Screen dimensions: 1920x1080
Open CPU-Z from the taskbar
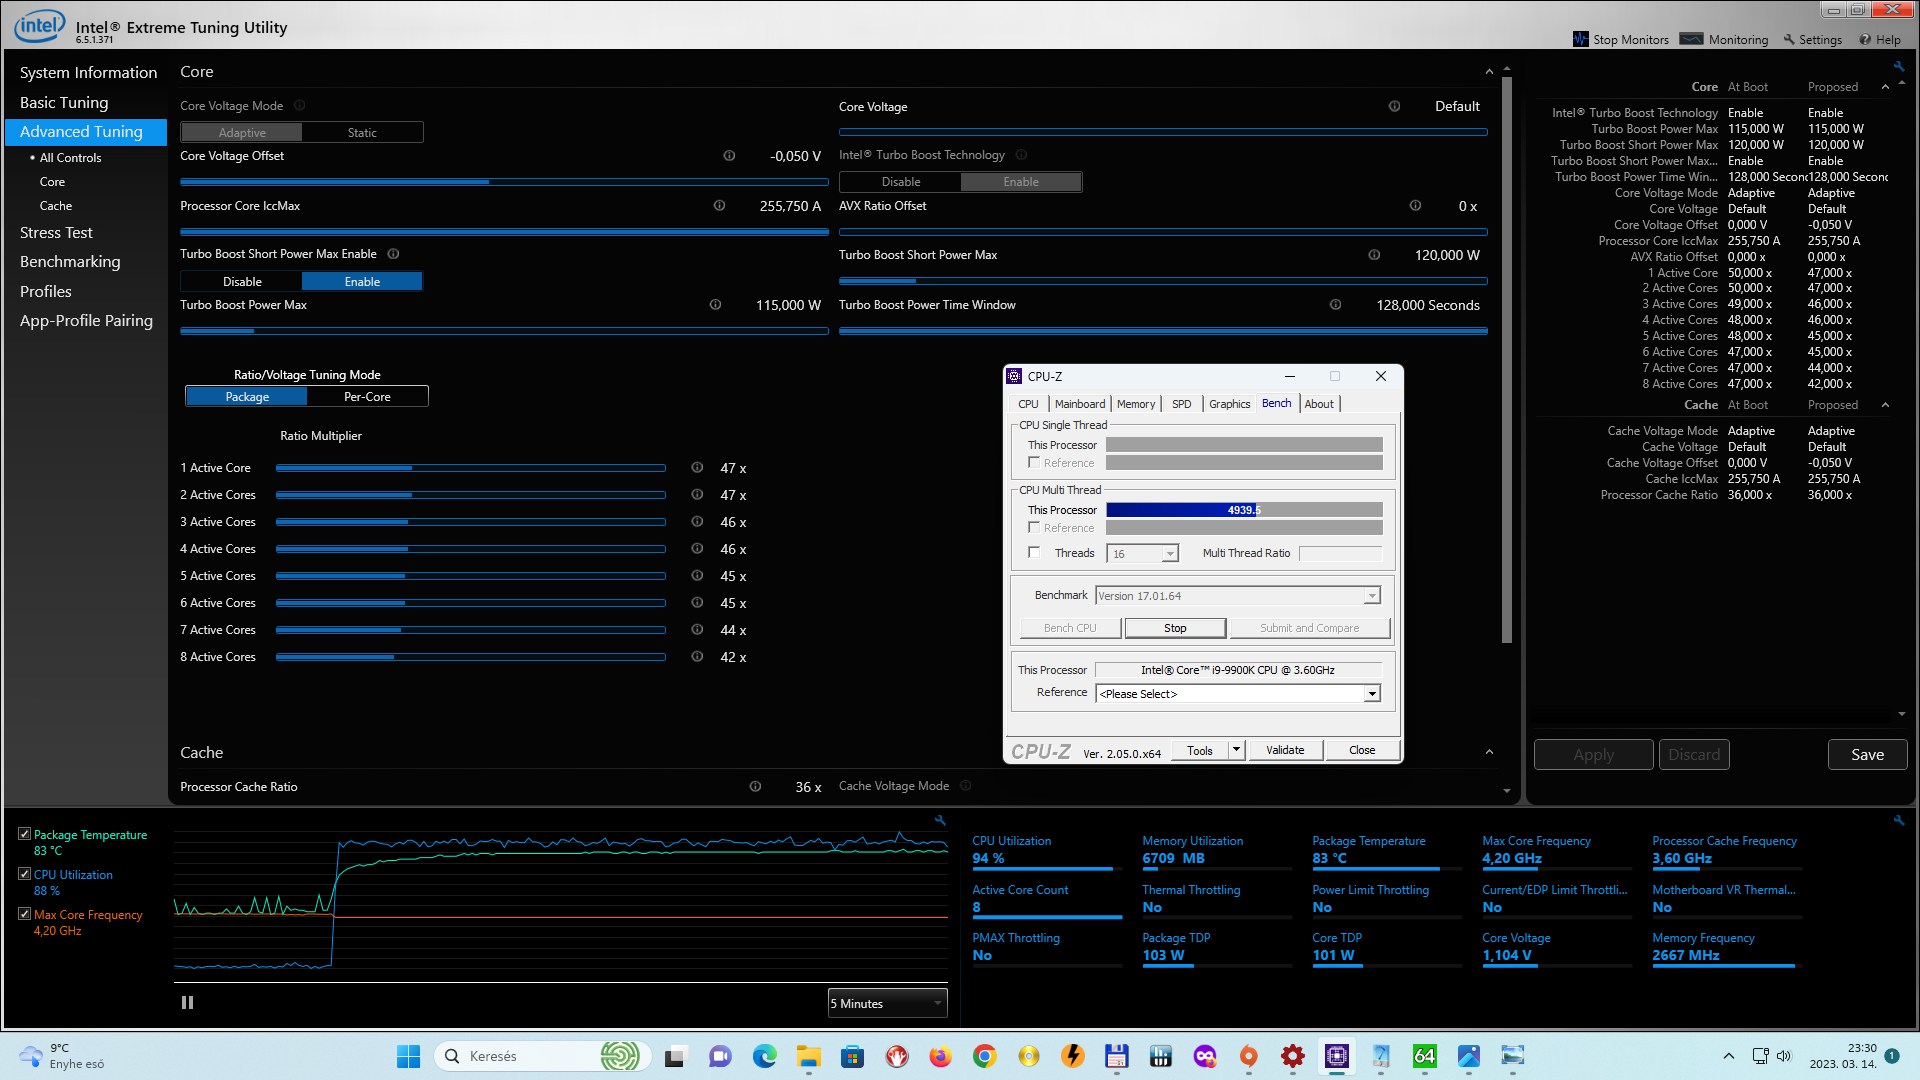pos(1337,1056)
